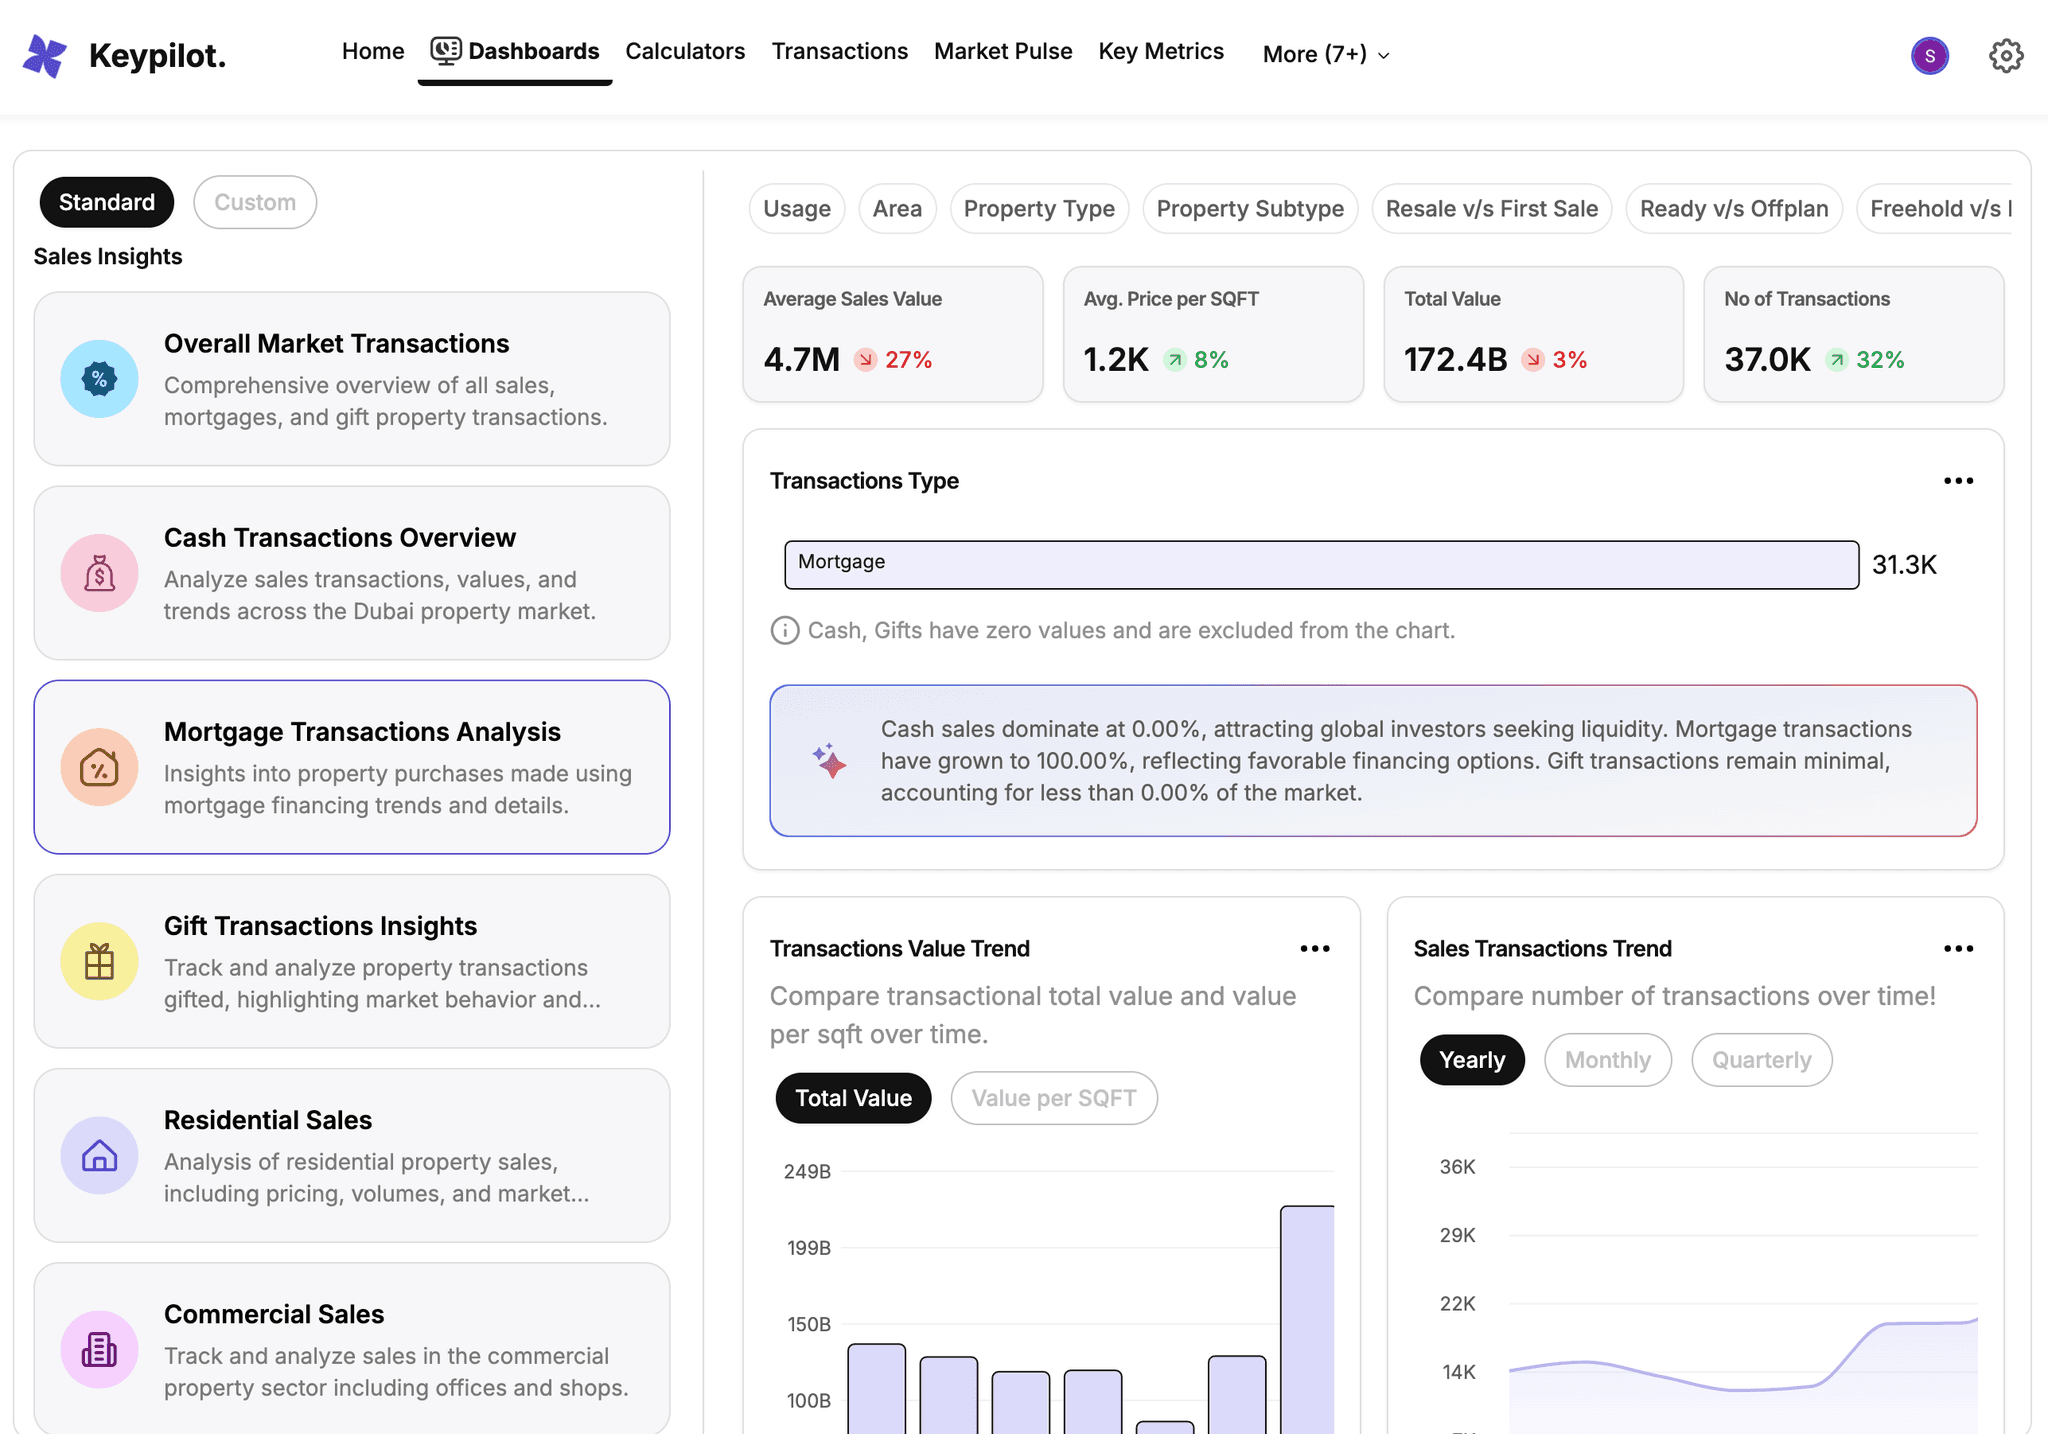Select the Property Type filter chip
Image resolution: width=2048 pixels, height=1434 pixels.
(1039, 209)
